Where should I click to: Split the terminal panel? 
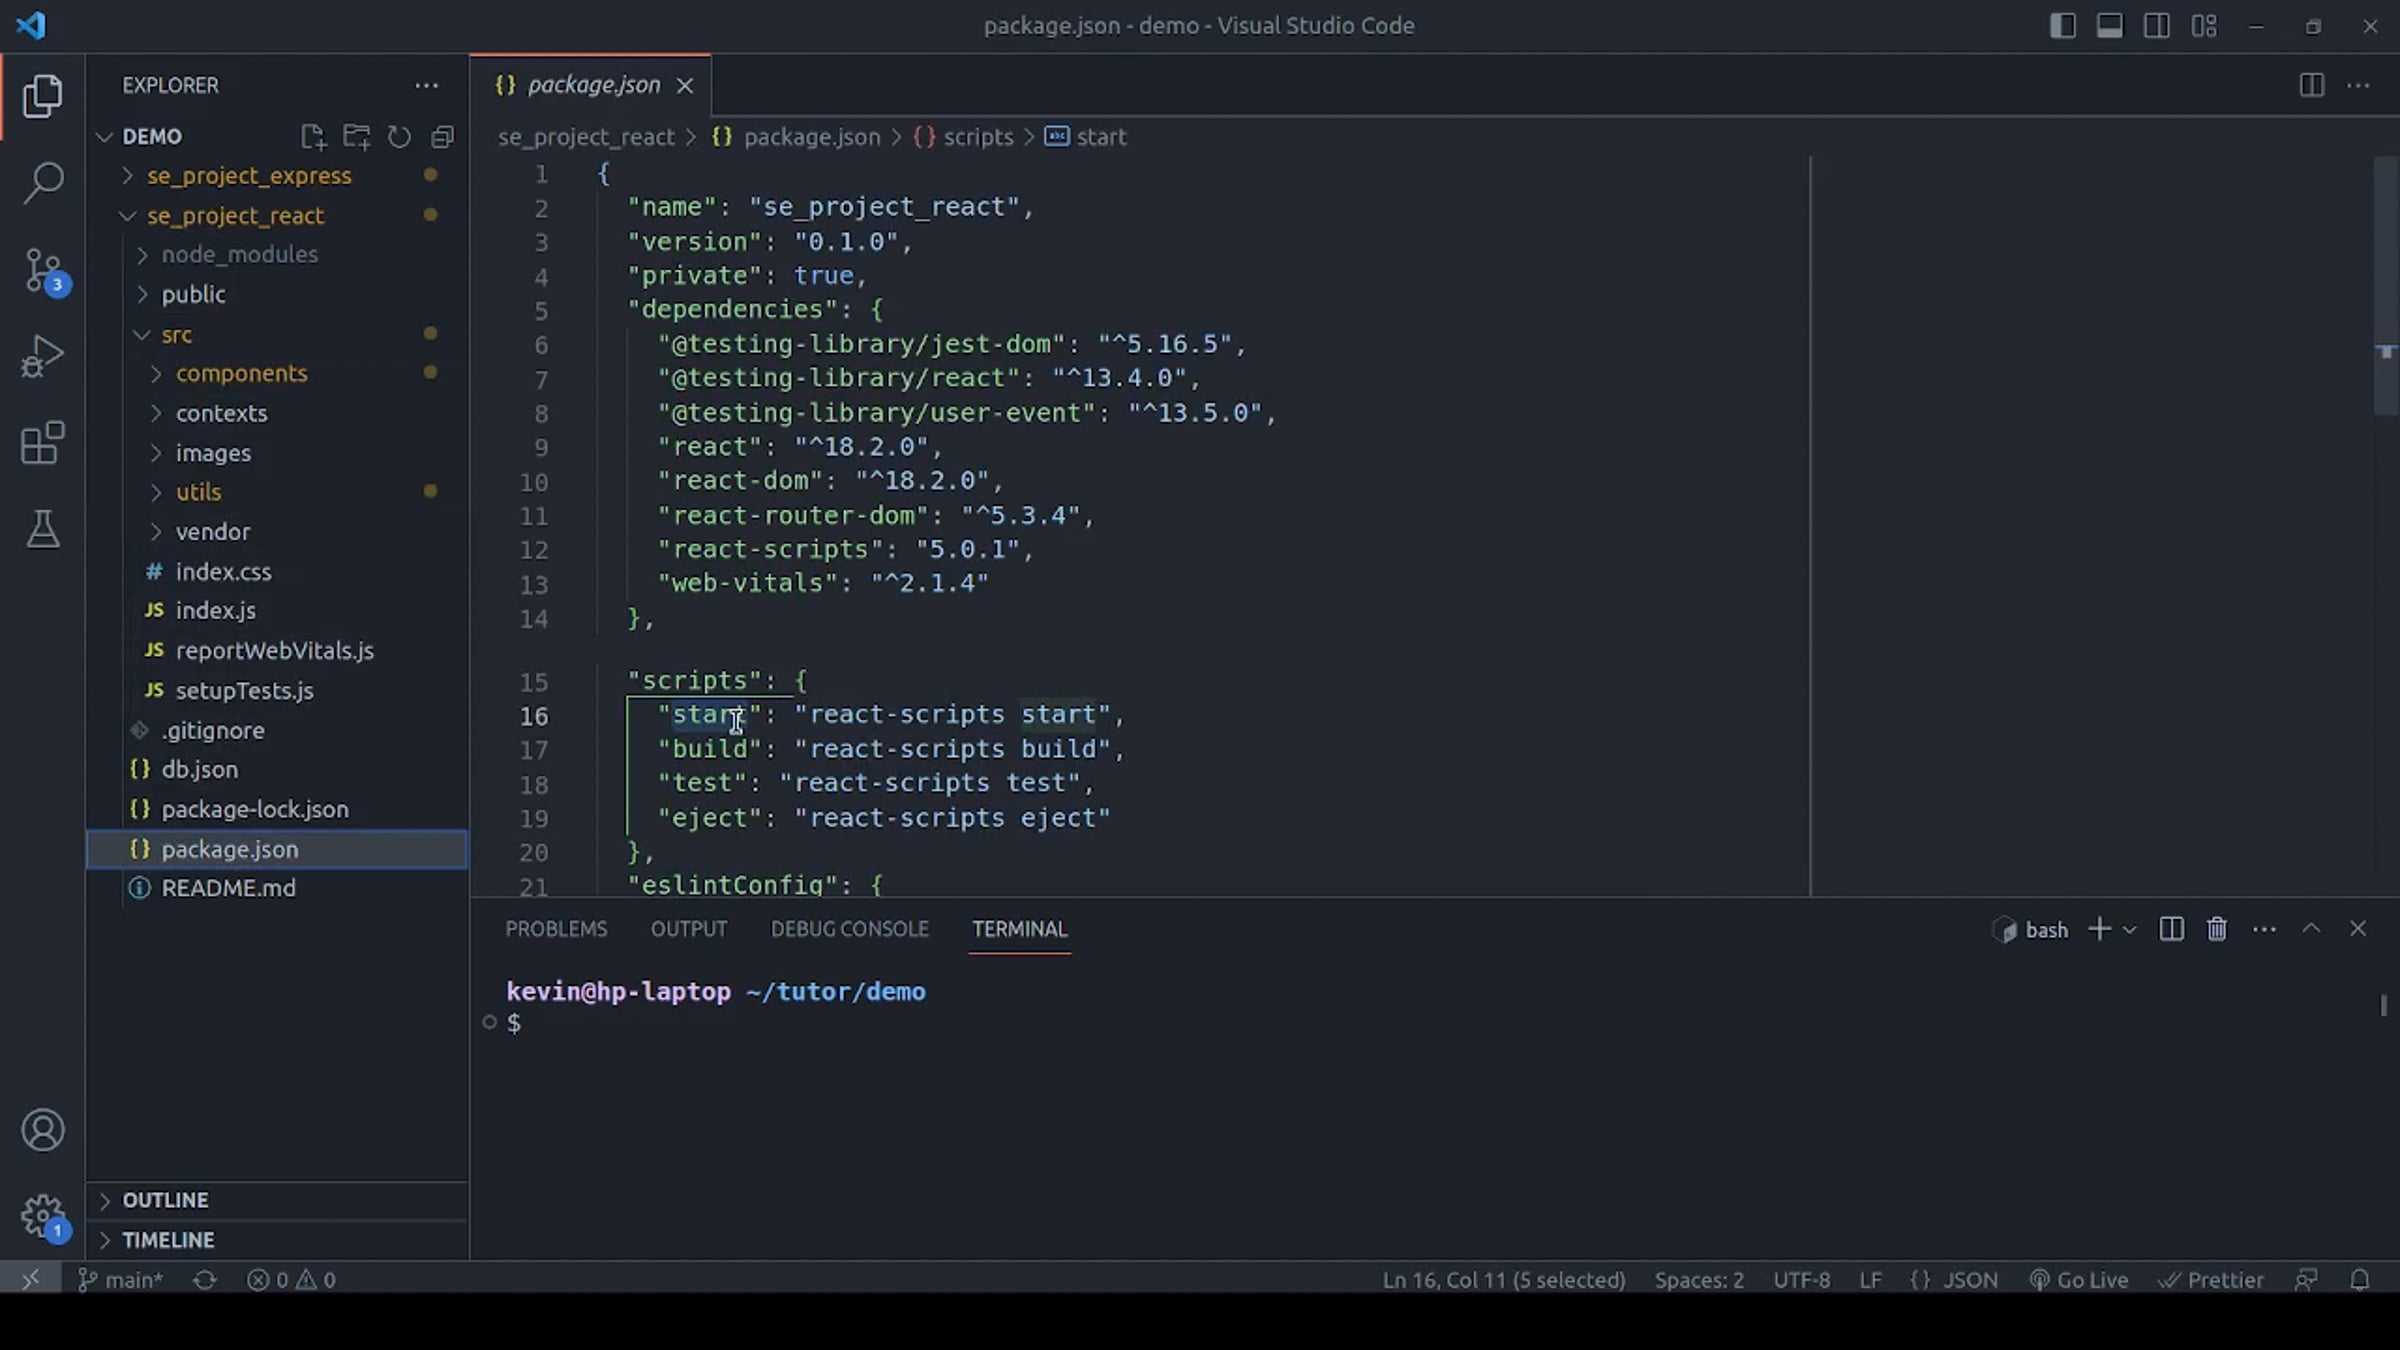tap(2171, 929)
